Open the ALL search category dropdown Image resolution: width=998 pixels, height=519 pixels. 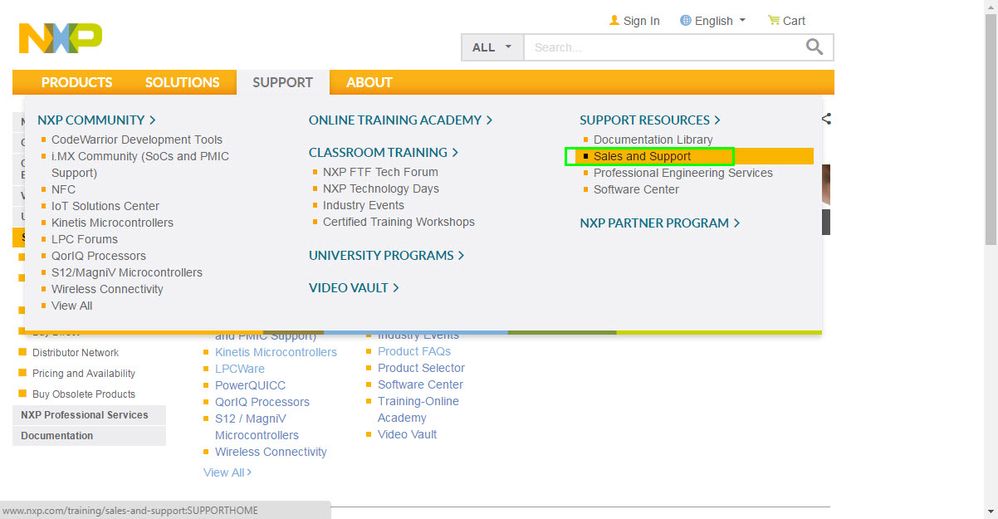(492, 47)
